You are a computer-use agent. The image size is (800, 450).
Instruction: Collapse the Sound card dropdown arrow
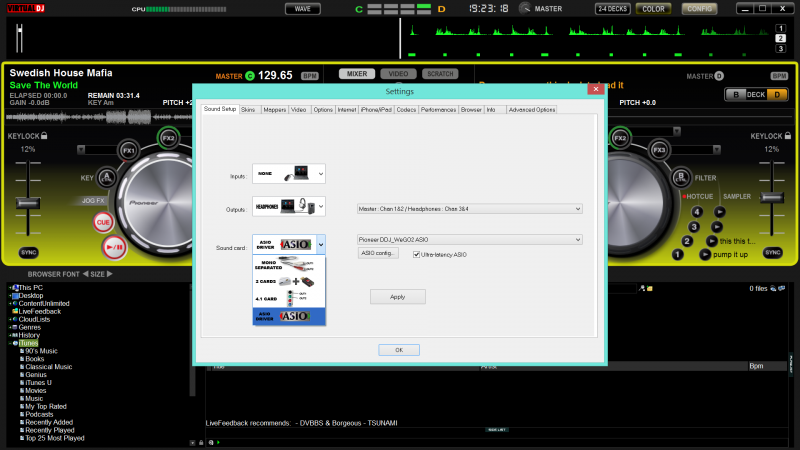click(321, 245)
